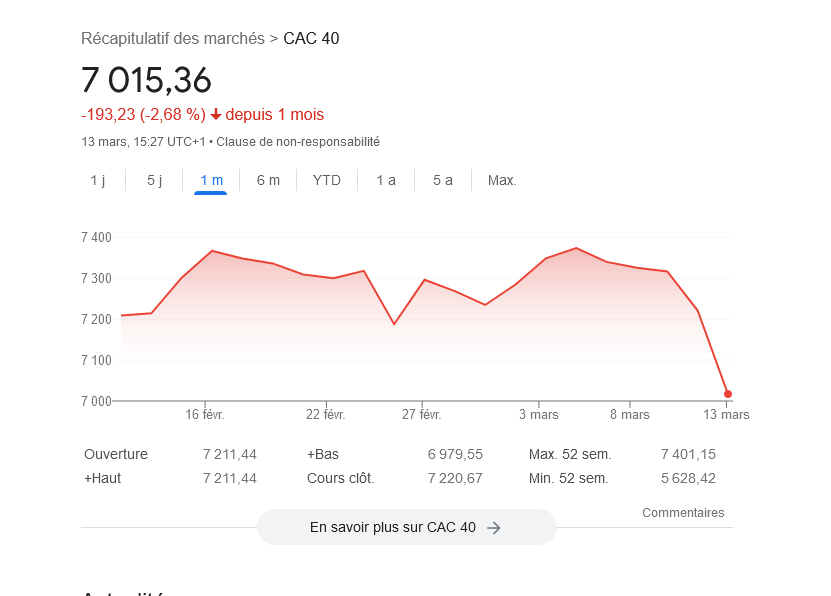The image size is (831, 596).
Task: Click the red down-arrow change indicator
Action: pyautogui.click(x=216, y=114)
